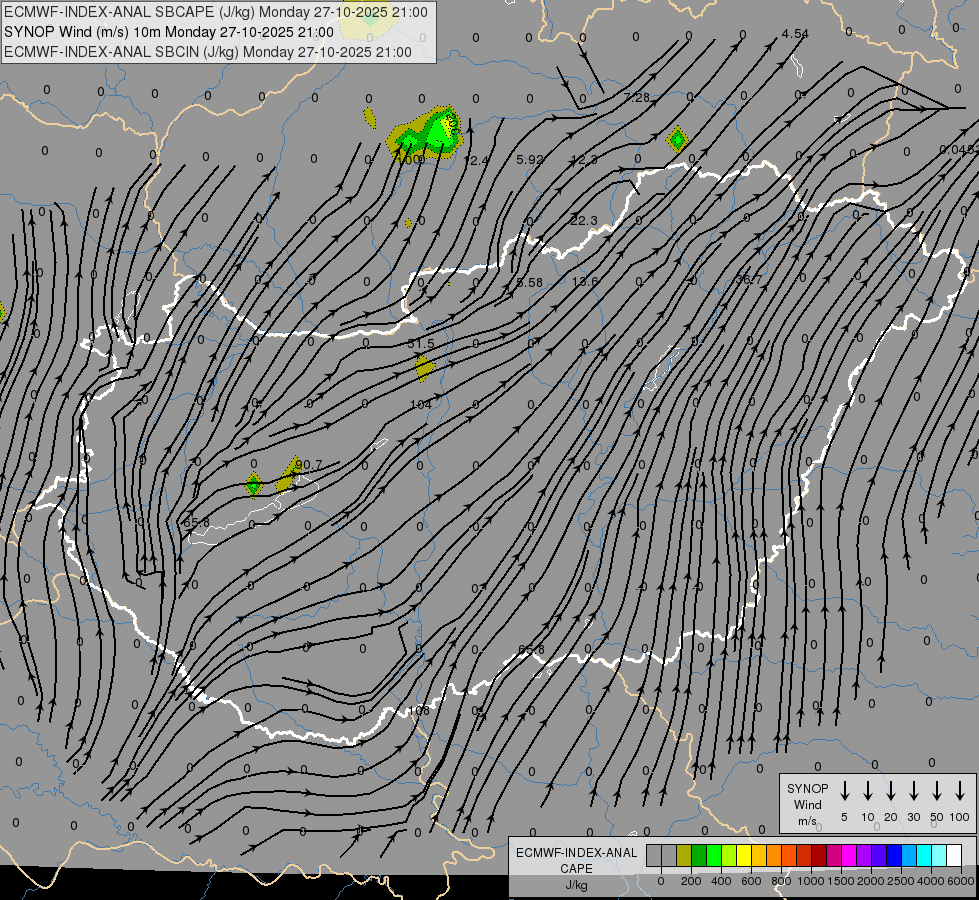Pick the olive swatch in the CAPE legend
The image size is (979, 900).
[684, 856]
